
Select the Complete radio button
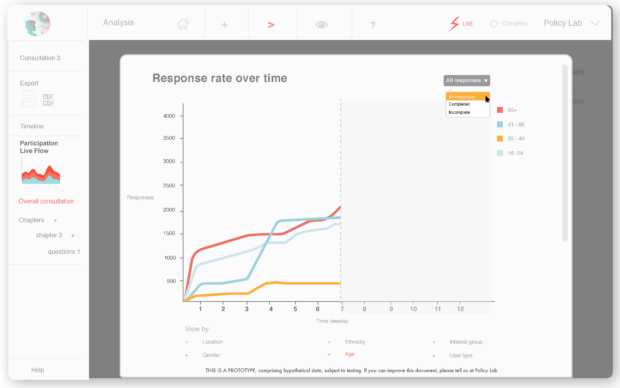point(493,24)
